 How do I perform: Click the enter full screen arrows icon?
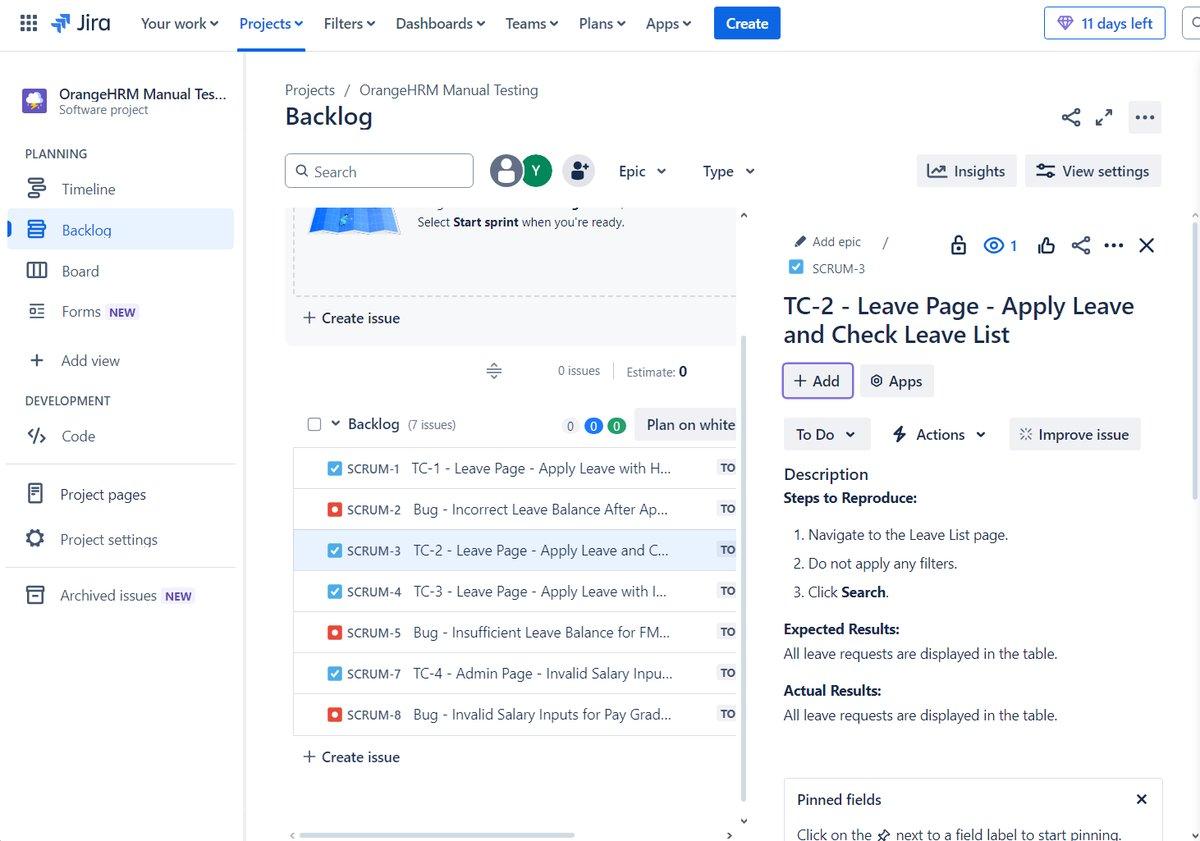coord(1104,118)
